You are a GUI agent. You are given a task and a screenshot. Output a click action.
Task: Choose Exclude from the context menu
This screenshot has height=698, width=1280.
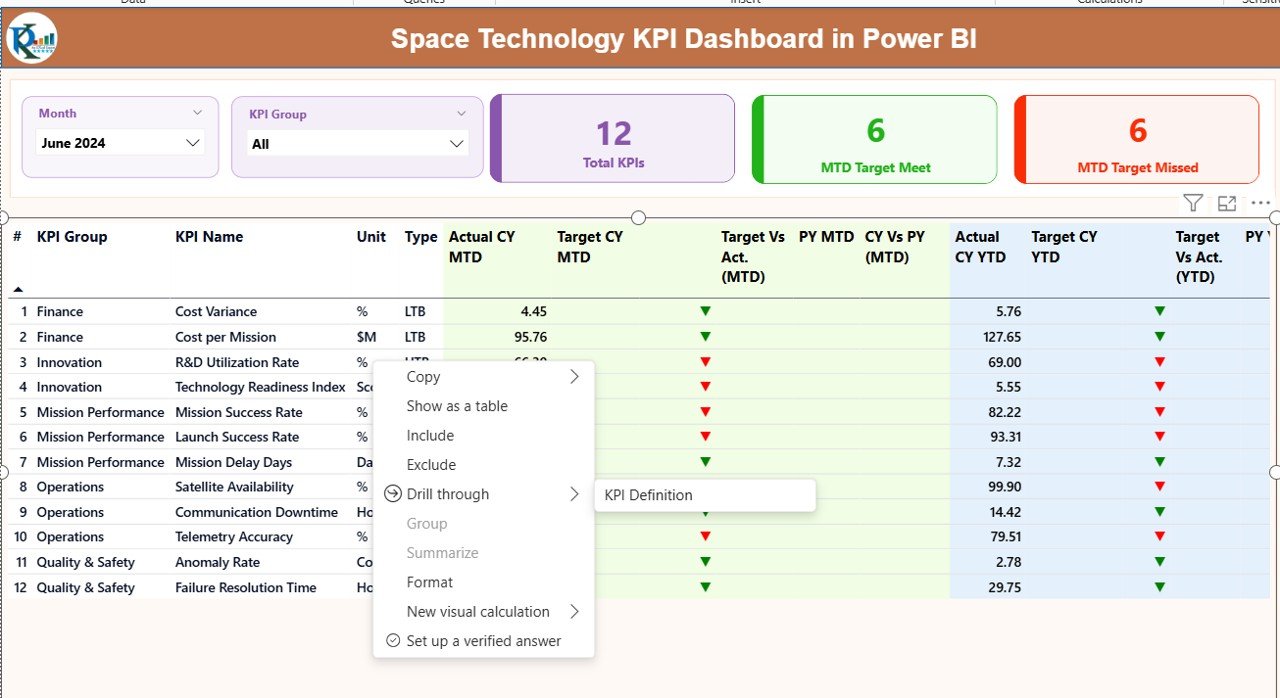click(431, 465)
